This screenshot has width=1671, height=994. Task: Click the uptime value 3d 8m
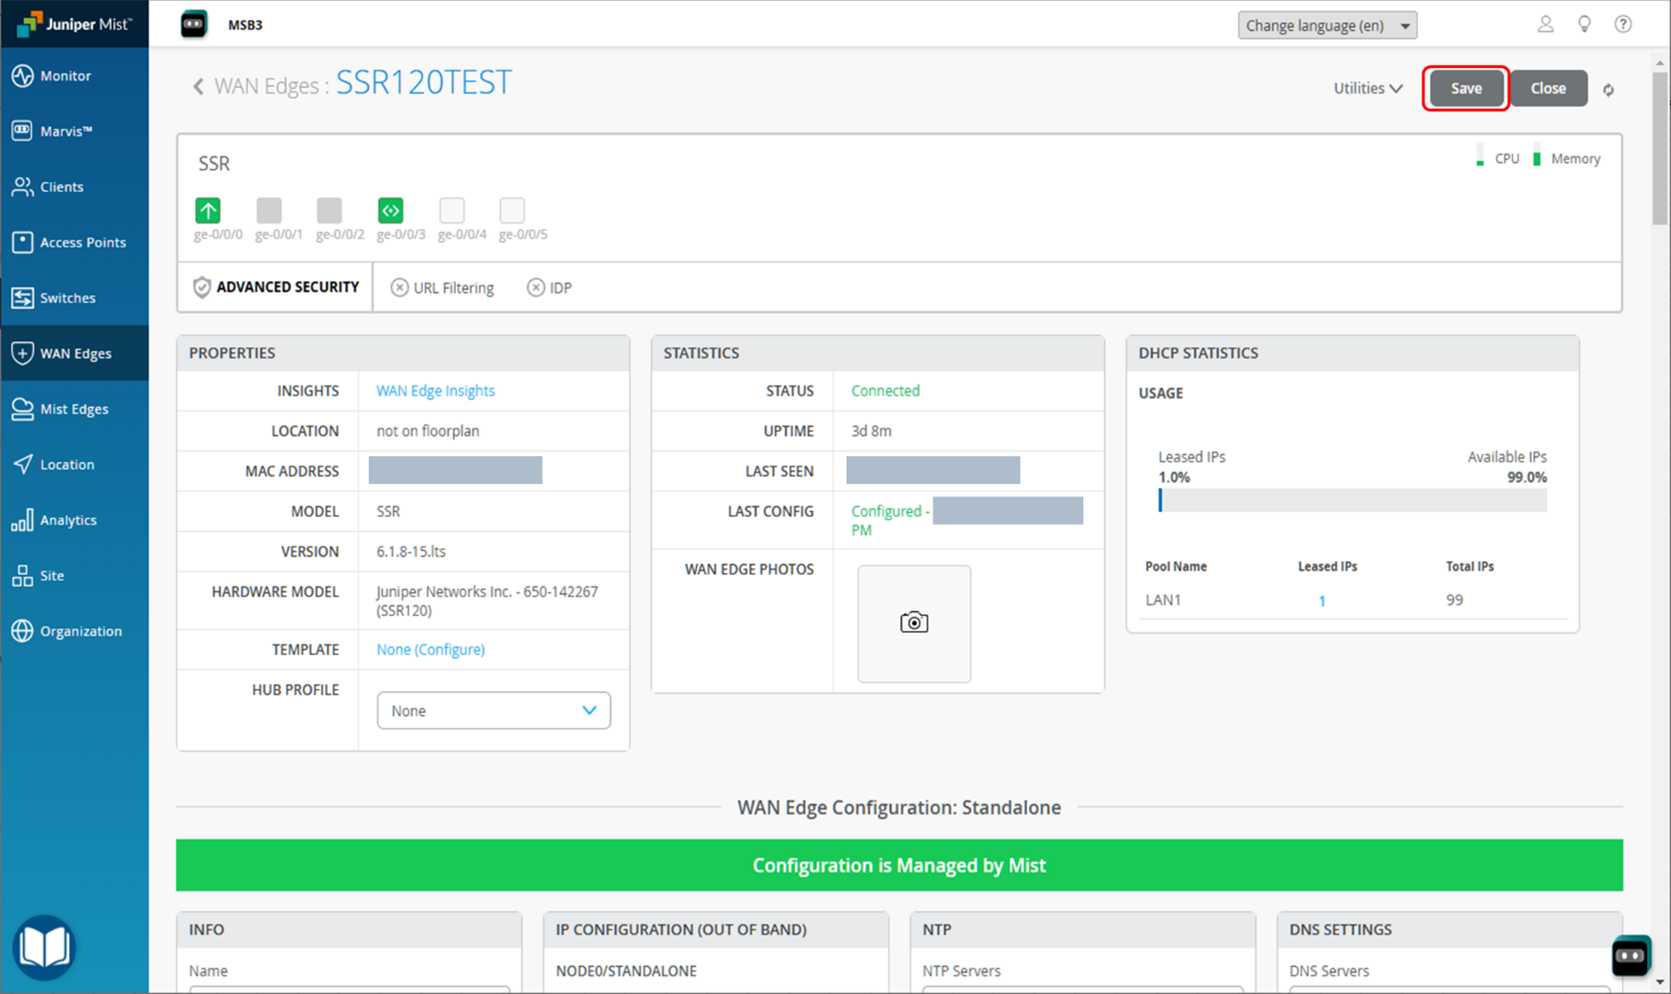tap(871, 431)
